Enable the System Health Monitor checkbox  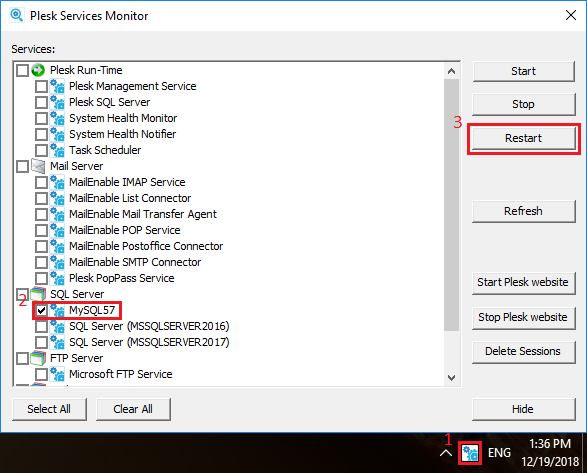click(41, 118)
